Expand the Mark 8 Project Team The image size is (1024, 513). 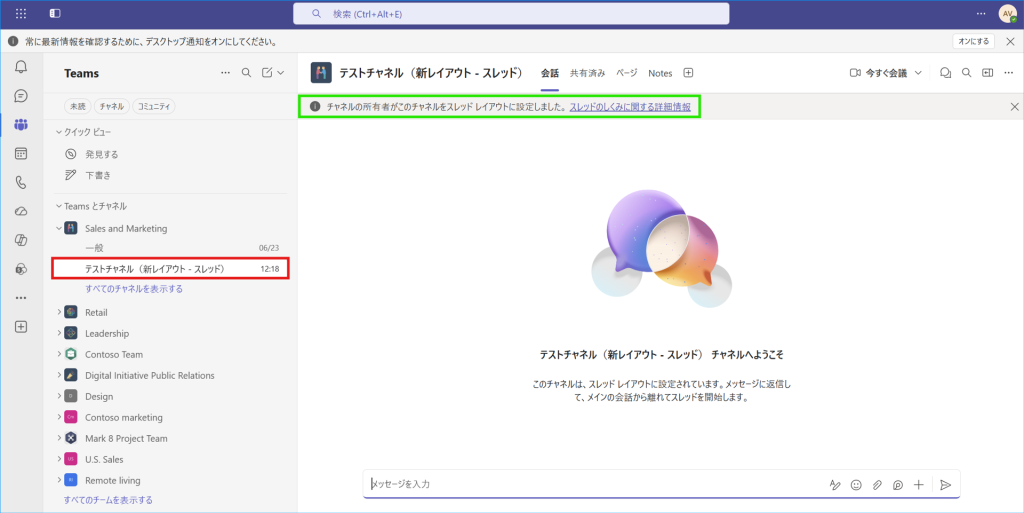pos(59,438)
